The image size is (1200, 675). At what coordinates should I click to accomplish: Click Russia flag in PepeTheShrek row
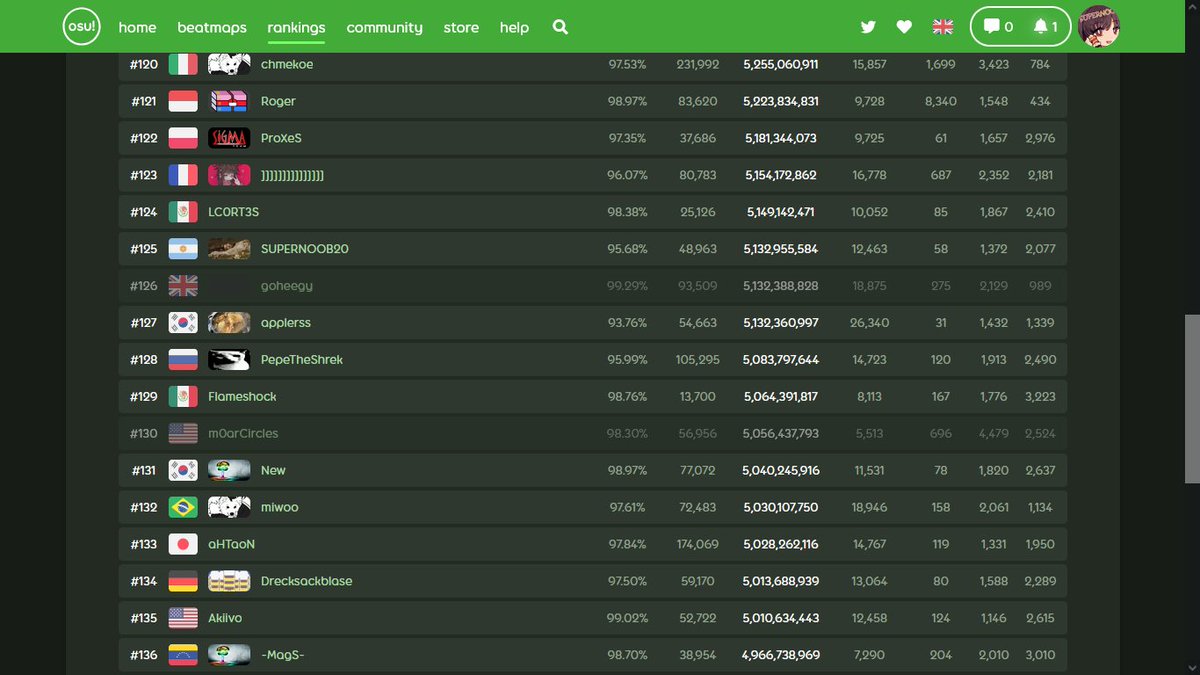pos(183,360)
